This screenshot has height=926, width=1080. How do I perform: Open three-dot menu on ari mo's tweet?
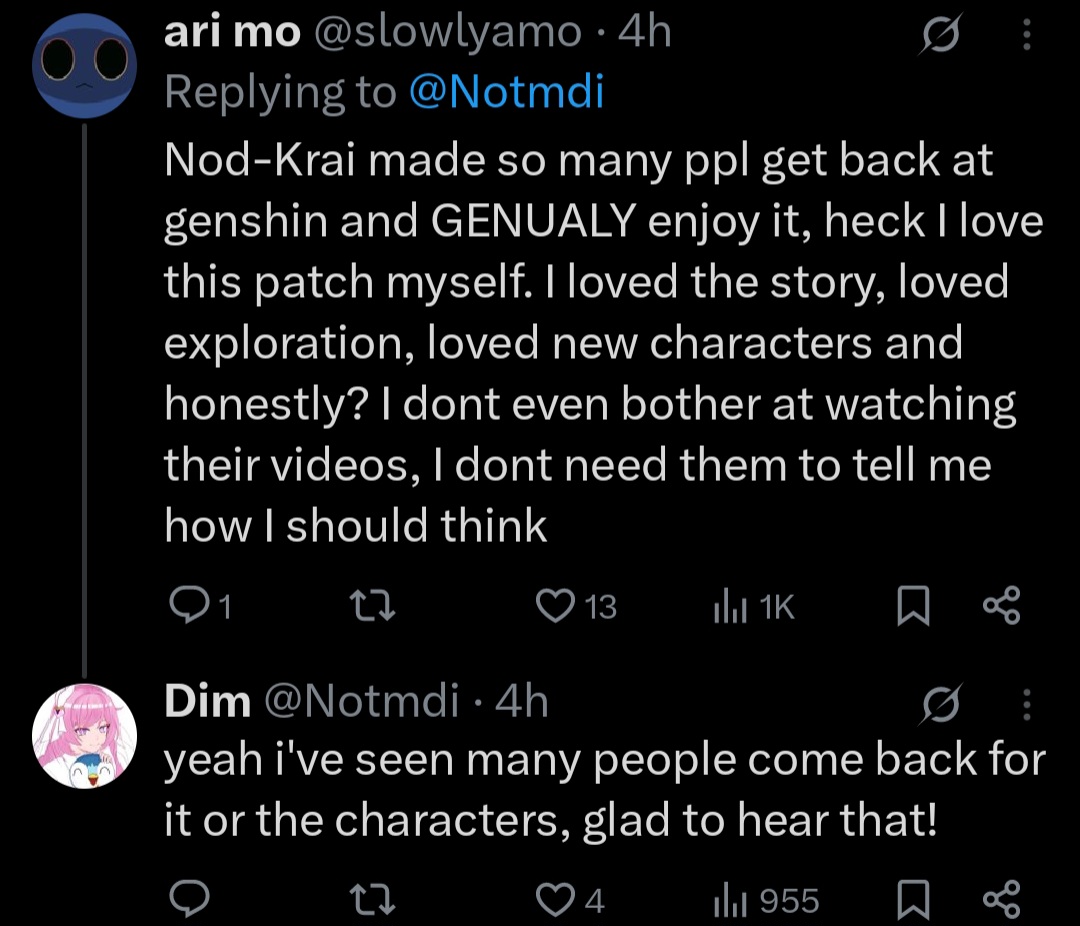click(1026, 34)
